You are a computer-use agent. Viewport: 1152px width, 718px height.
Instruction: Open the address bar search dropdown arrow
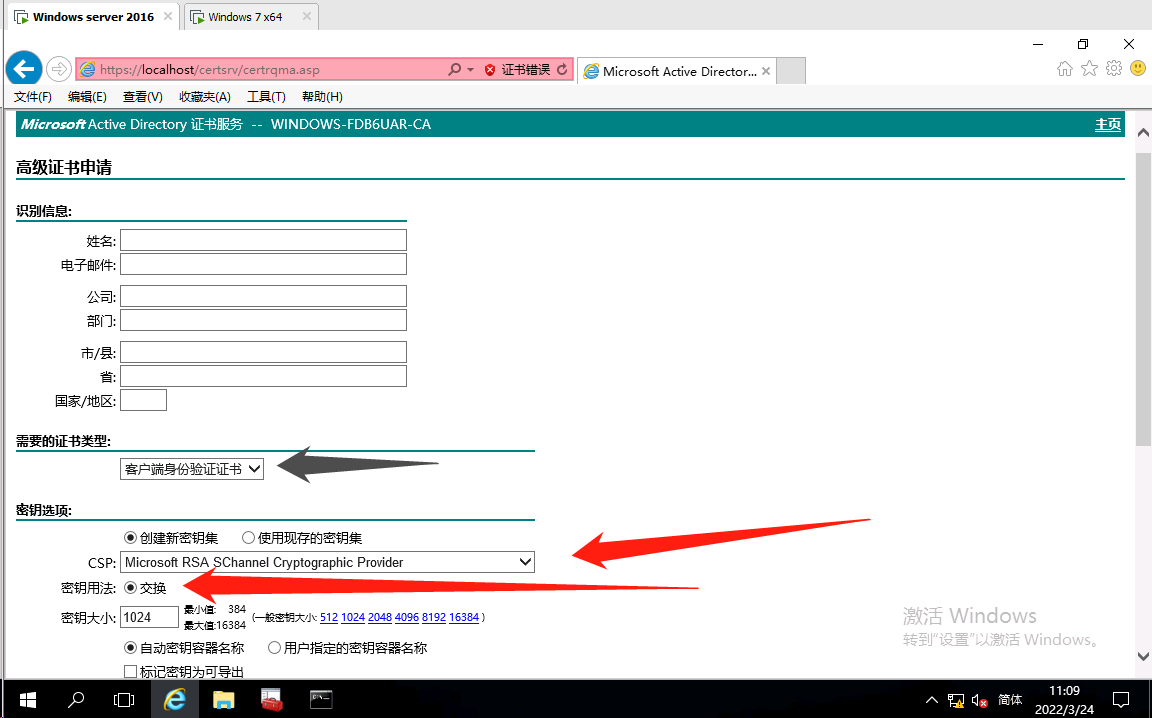pyautogui.click(x=470, y=70)
